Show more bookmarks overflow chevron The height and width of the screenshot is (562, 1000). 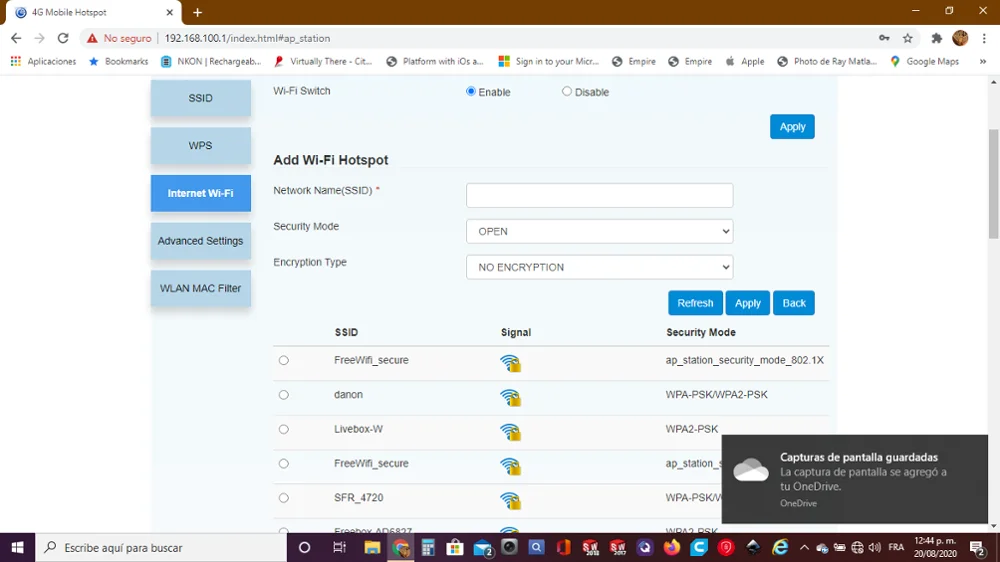pos(983,61)
